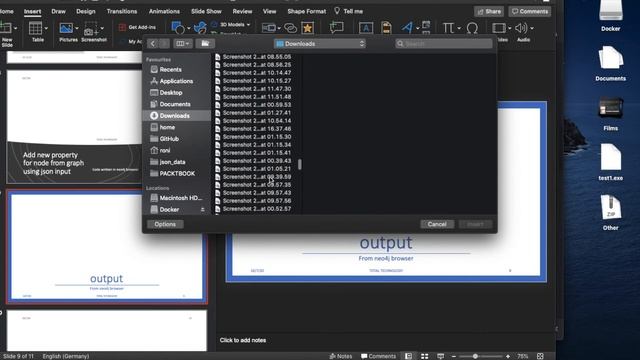Click the Symbol omega icon
640x360 pixels.
click(x=472, y=28)
